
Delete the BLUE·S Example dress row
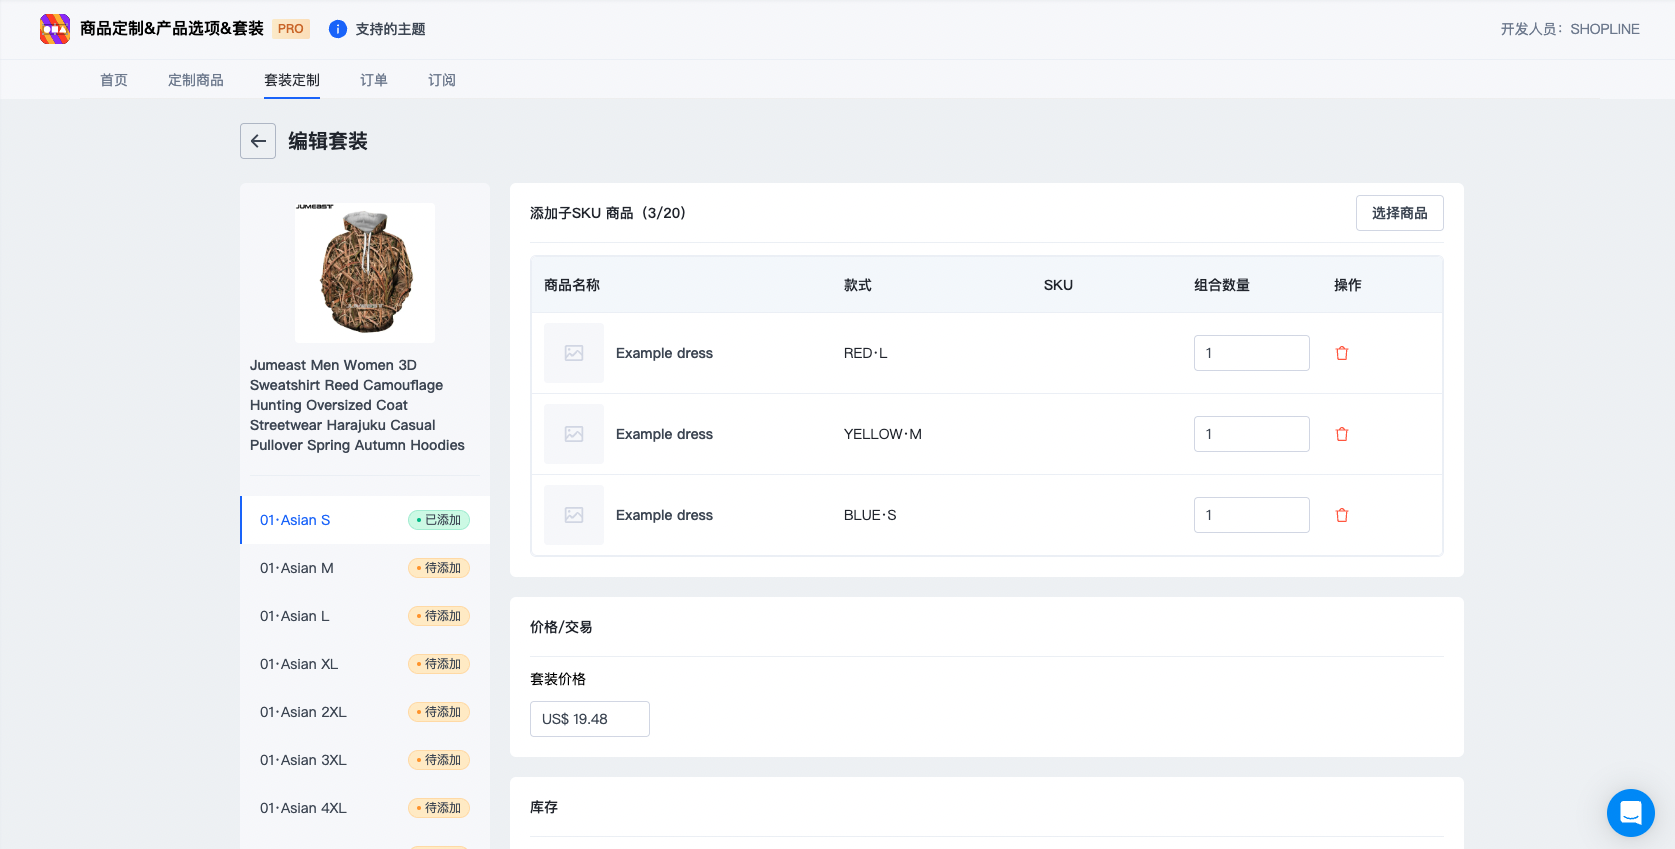1342,515
